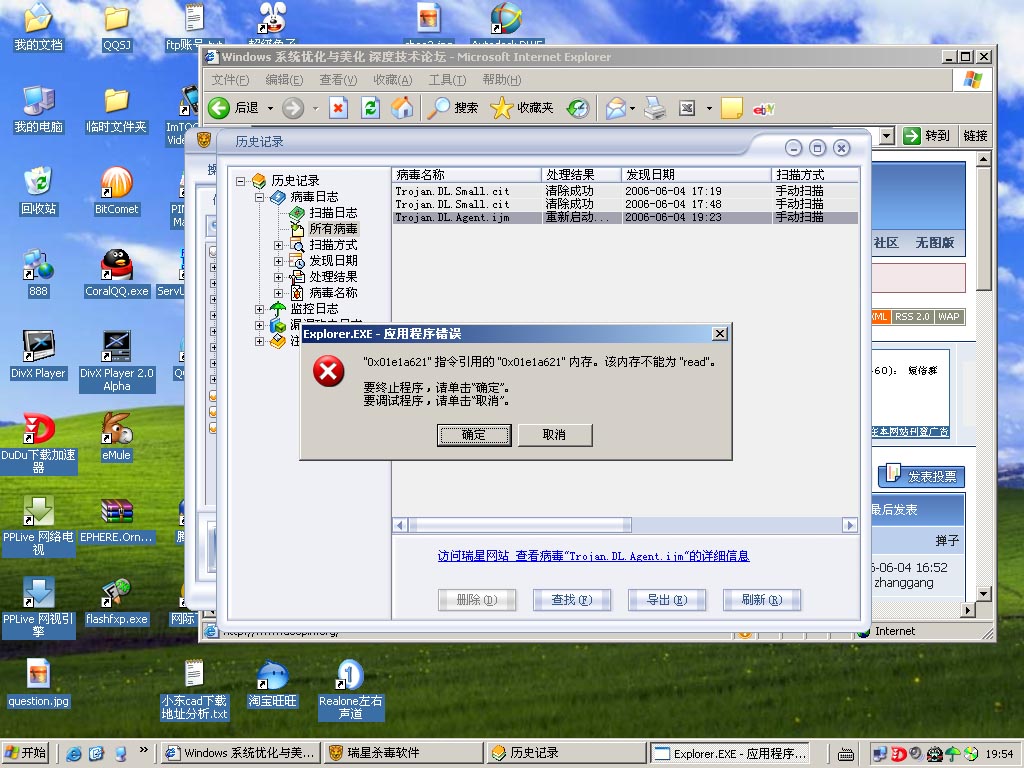
Task: Click the WAP badge on web page
Action: coord(949,317)
